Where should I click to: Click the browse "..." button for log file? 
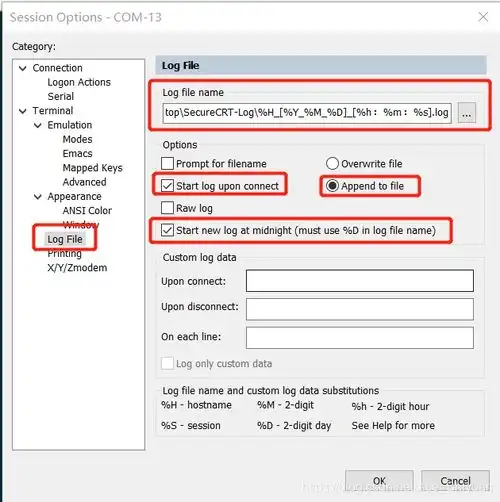coord(466,113)
